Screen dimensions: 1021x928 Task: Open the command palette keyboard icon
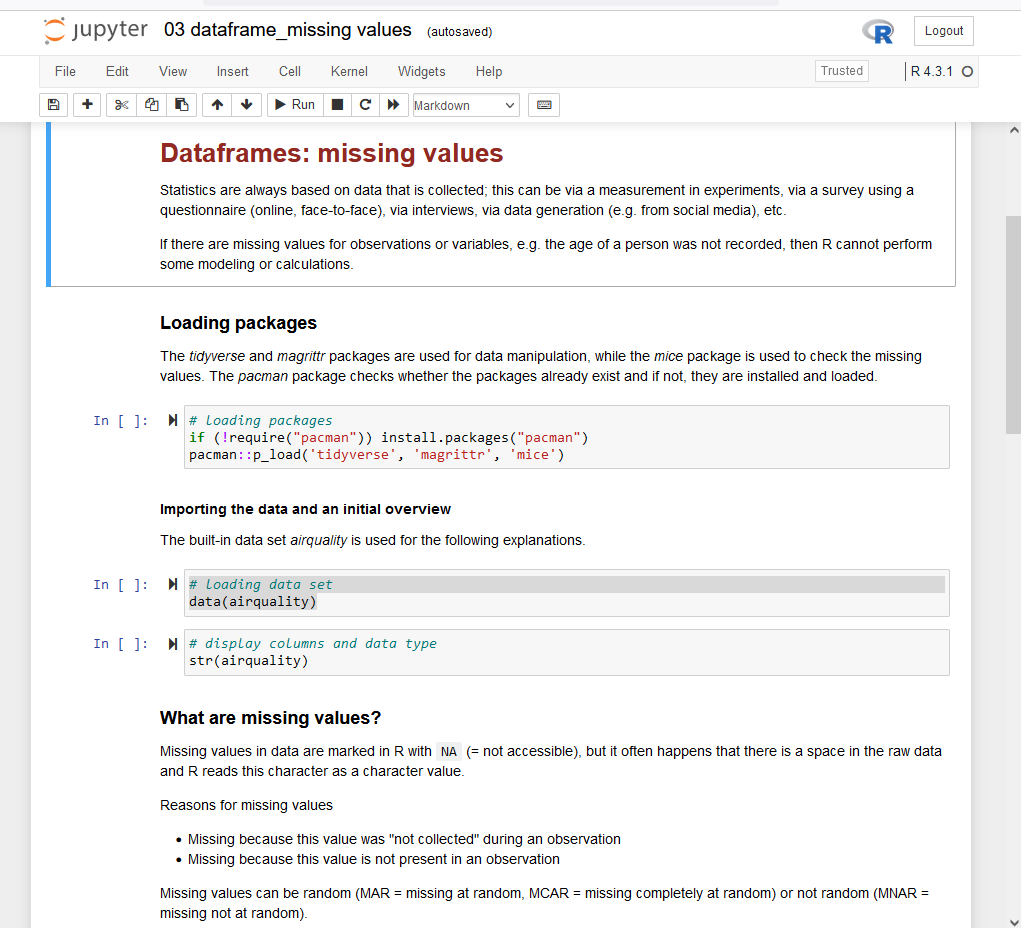click(544, 105)
